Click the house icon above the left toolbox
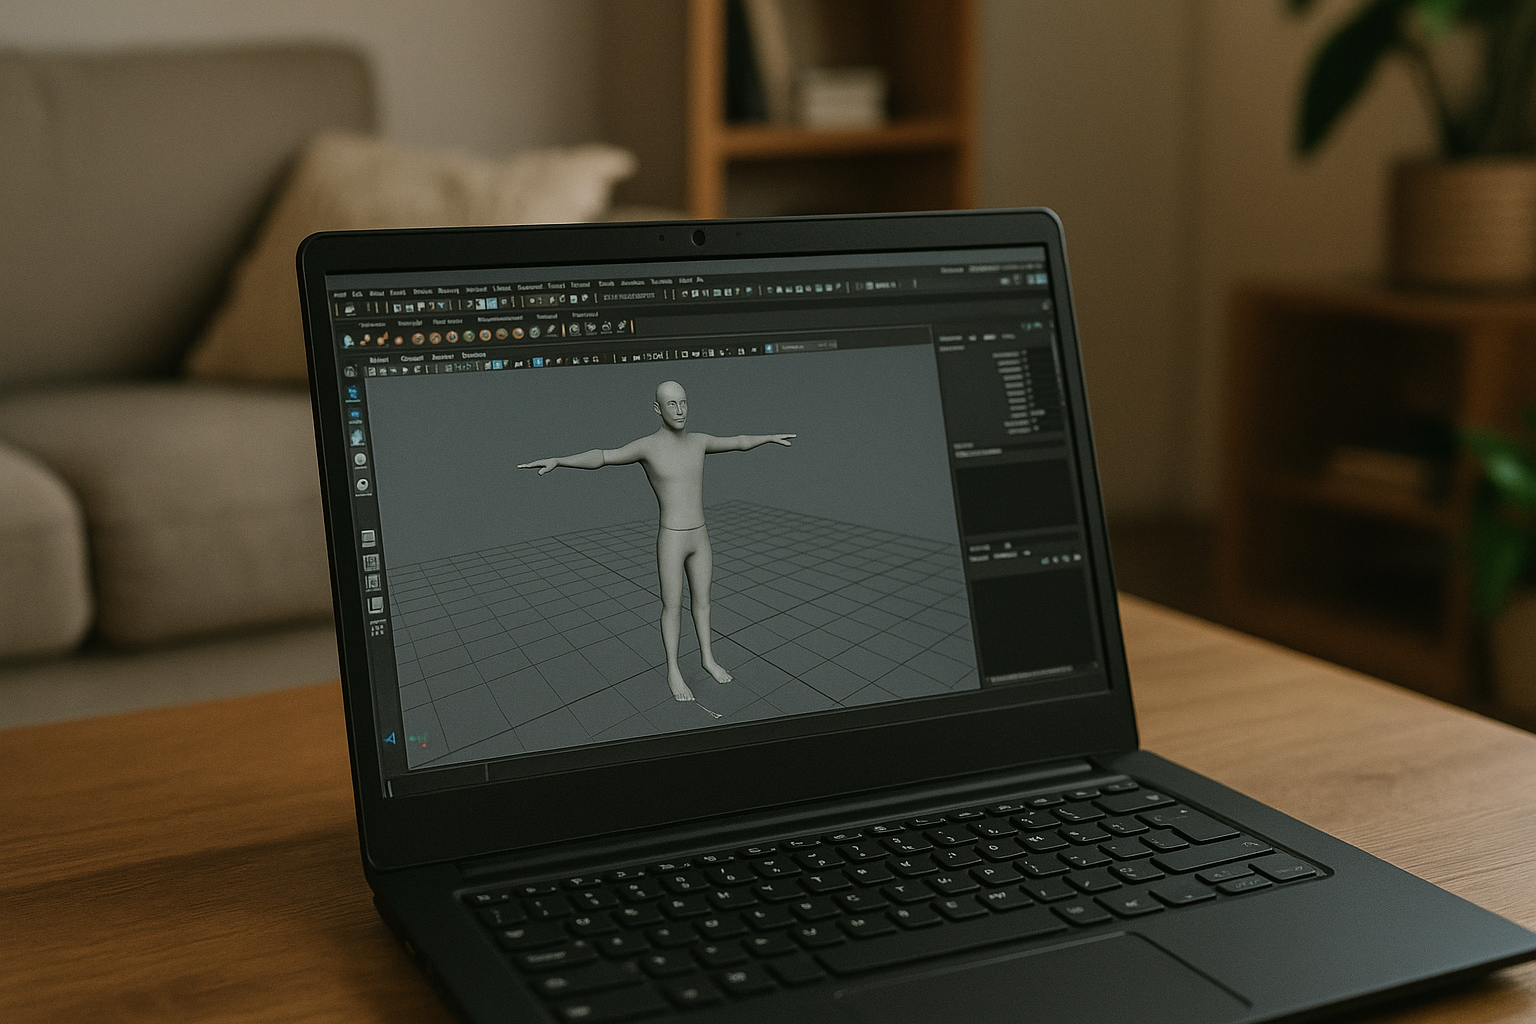This screenshot has width=1536, height=1024. pos(349,369)
